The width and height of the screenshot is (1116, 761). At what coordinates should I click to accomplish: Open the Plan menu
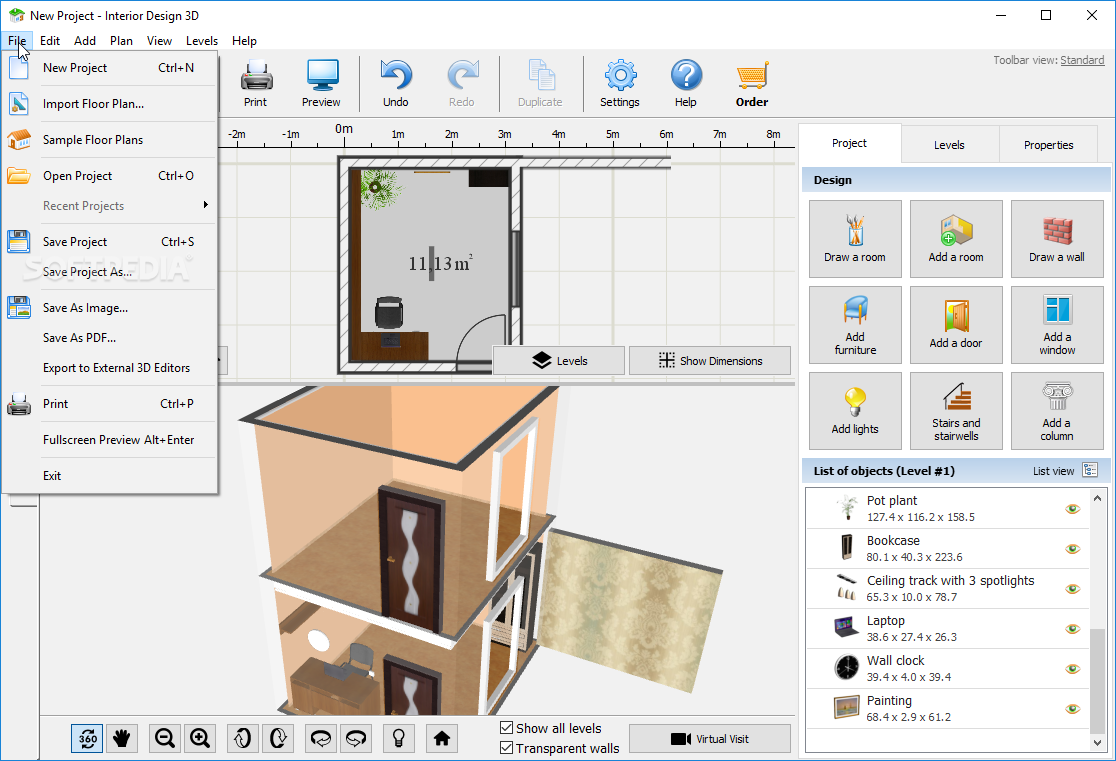click(122, 41)
